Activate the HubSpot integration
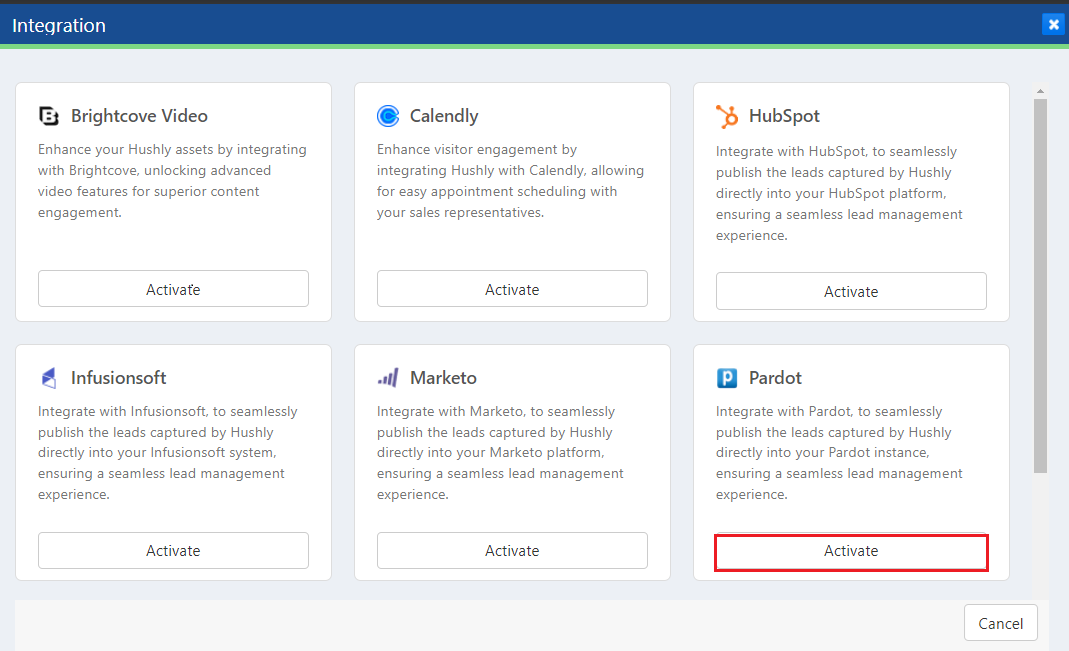 (851, 291)
